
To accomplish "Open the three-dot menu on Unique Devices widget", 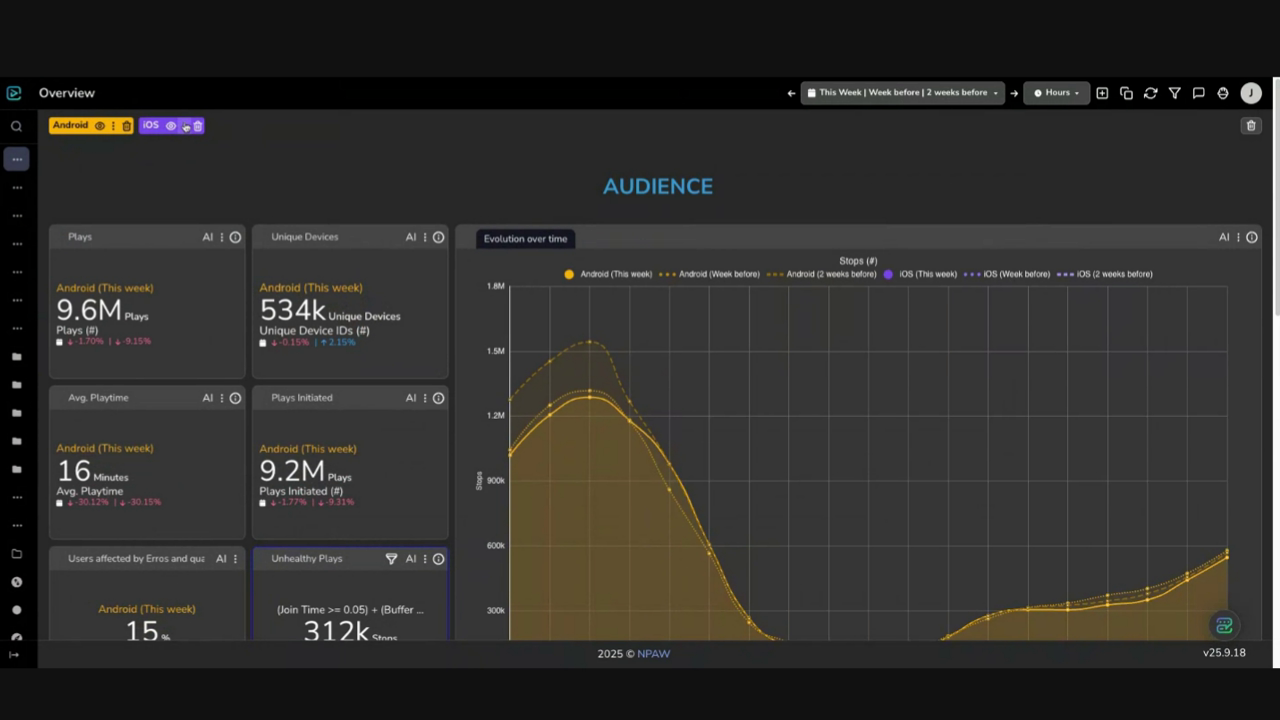I will point(425,238).
